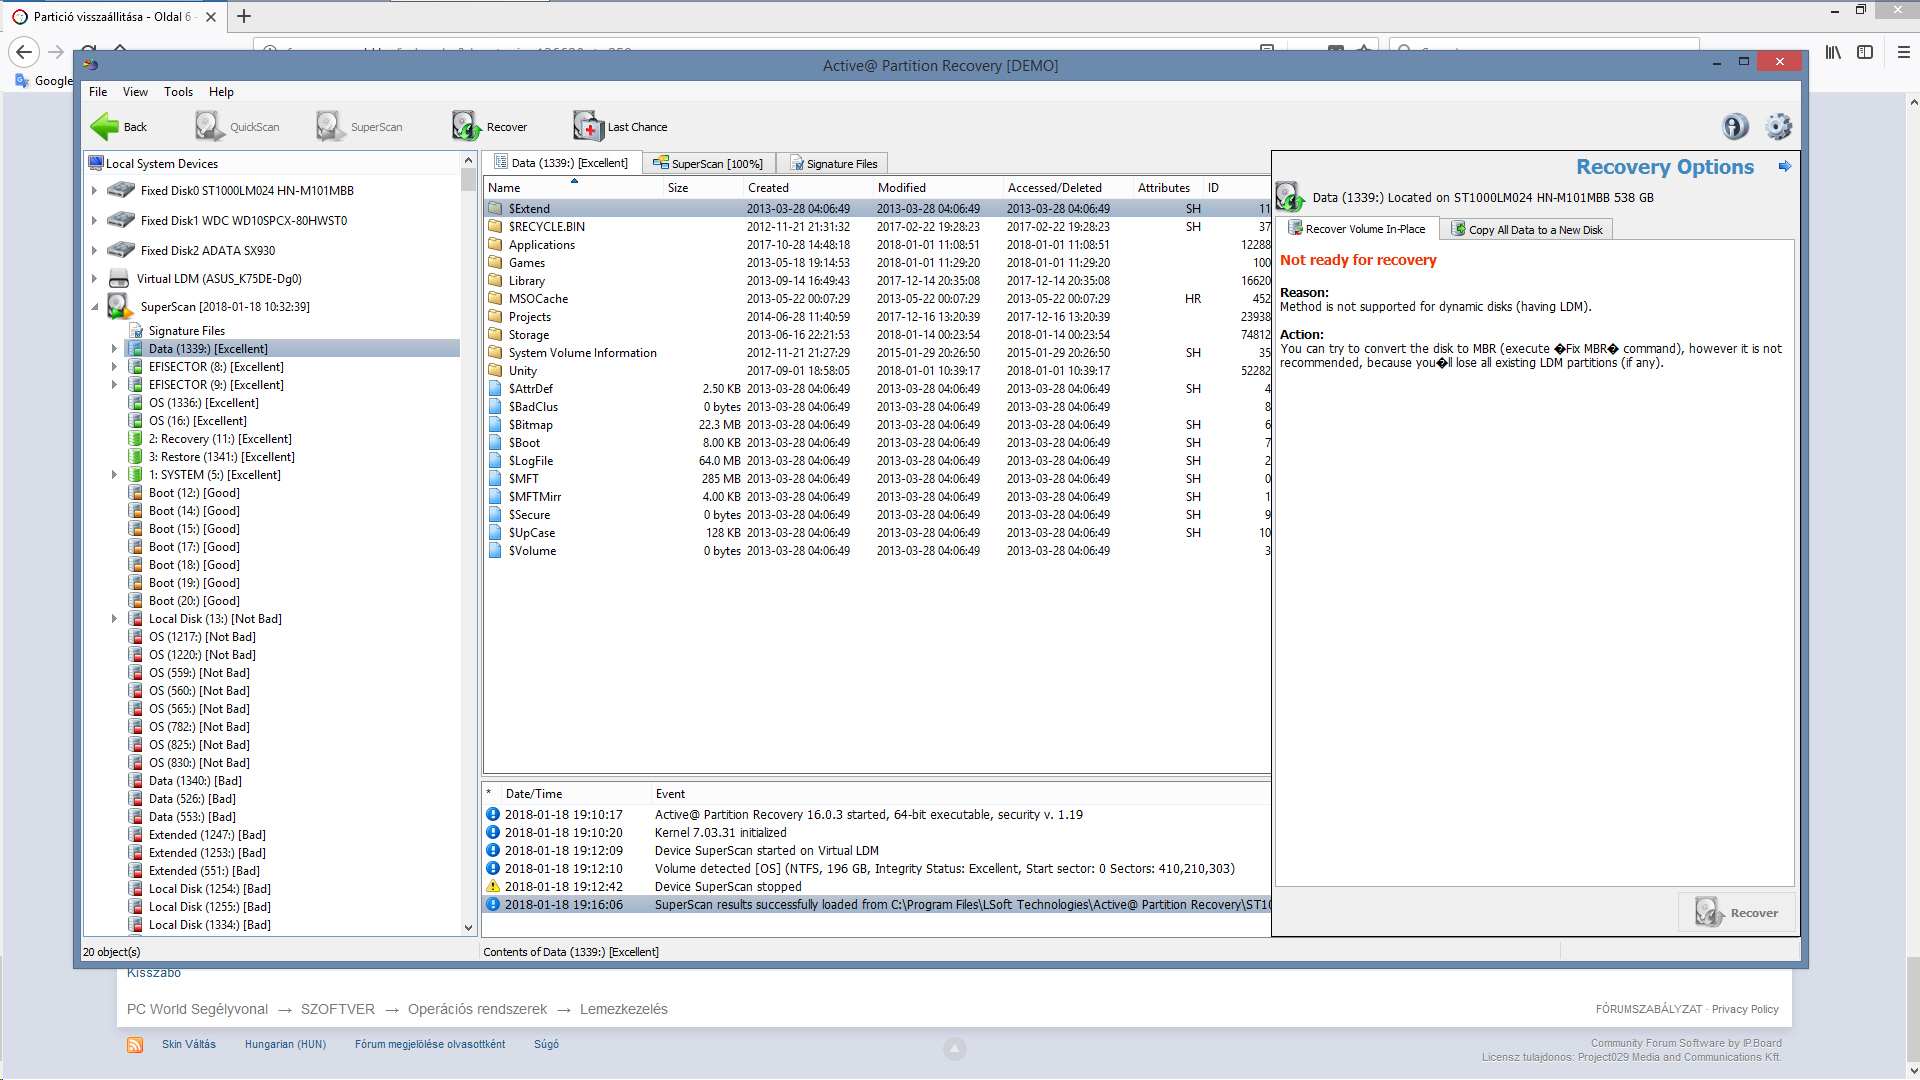This screenshot has height=1080, width=1920.
Task: Launch SuperScan from the toolbar
Action: click(360, 127)
